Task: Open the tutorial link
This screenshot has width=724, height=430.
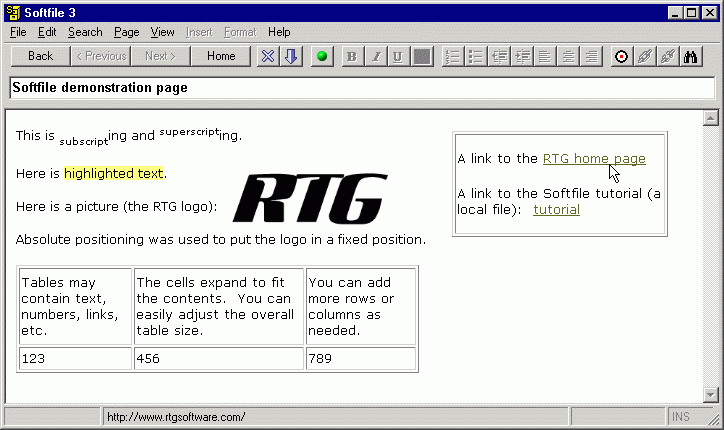Action: pyautogui.click(x=556, y=210)
